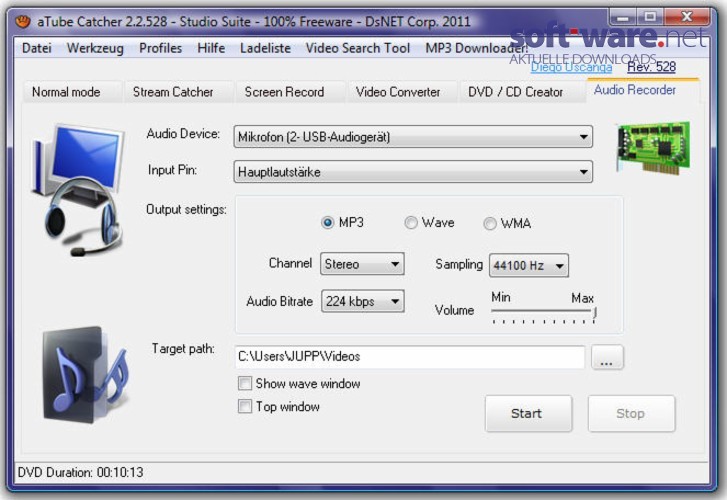Image resolution: width=727 pixels, height=500 pixels.
Task: Open the Werkzeug menu
Action: pos(95,48)
